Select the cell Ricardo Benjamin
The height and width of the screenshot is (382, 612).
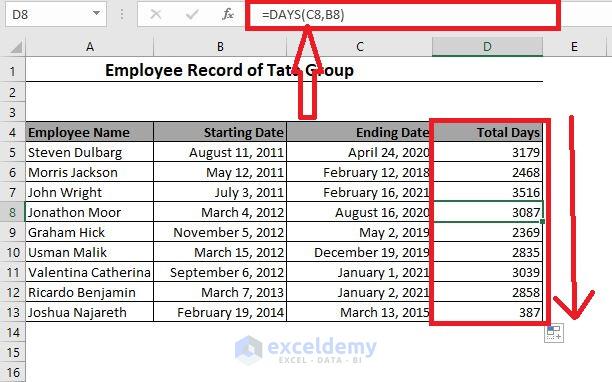90,292
